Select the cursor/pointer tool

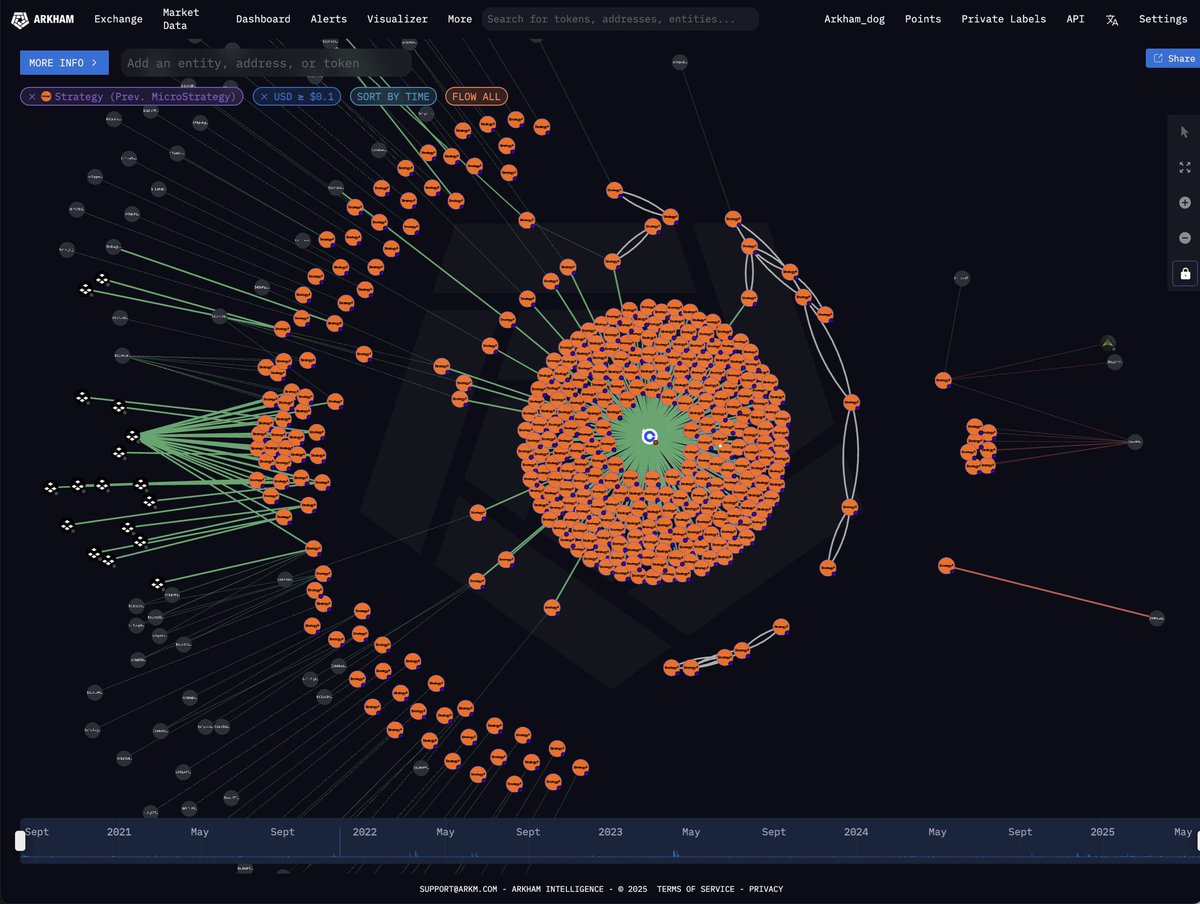(x=1184, y=131)
